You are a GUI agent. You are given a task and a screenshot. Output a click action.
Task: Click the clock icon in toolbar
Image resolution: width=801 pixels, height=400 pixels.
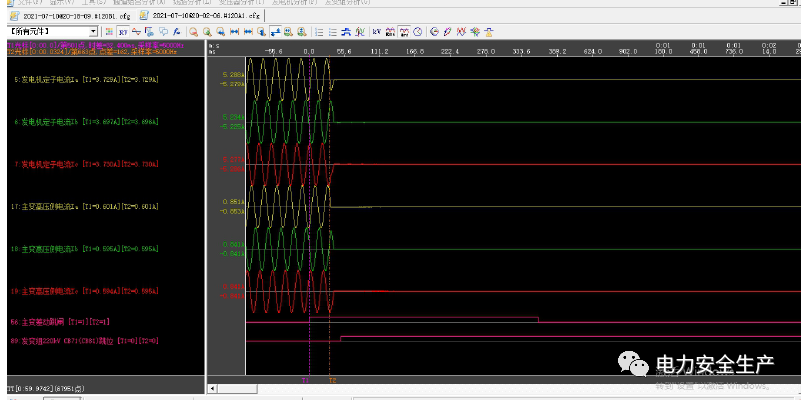coord(418,32)
